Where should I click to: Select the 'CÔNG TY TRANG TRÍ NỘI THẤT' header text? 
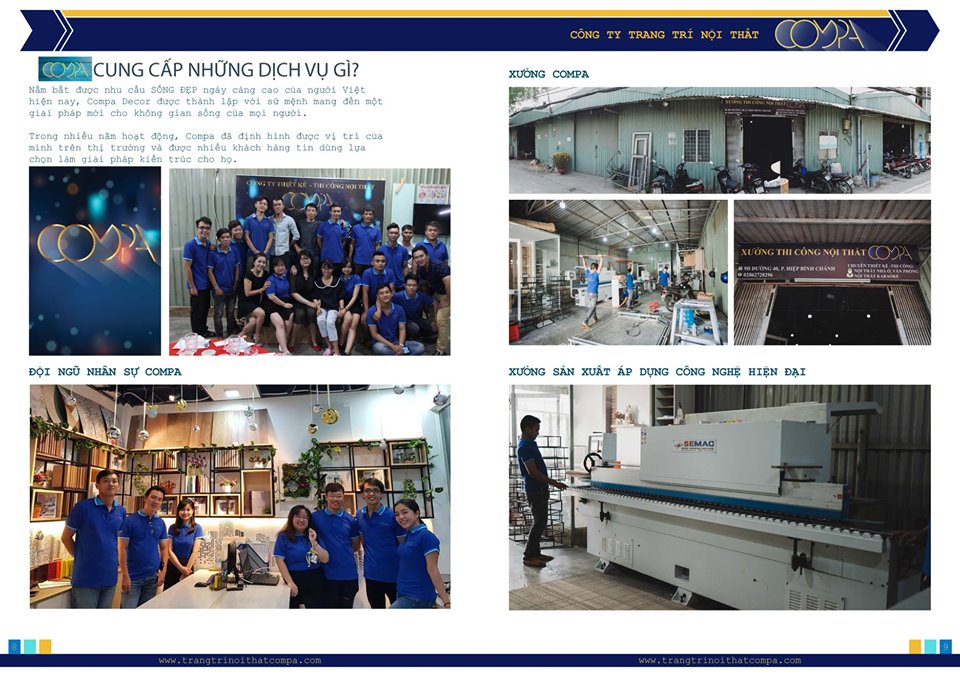664,35
